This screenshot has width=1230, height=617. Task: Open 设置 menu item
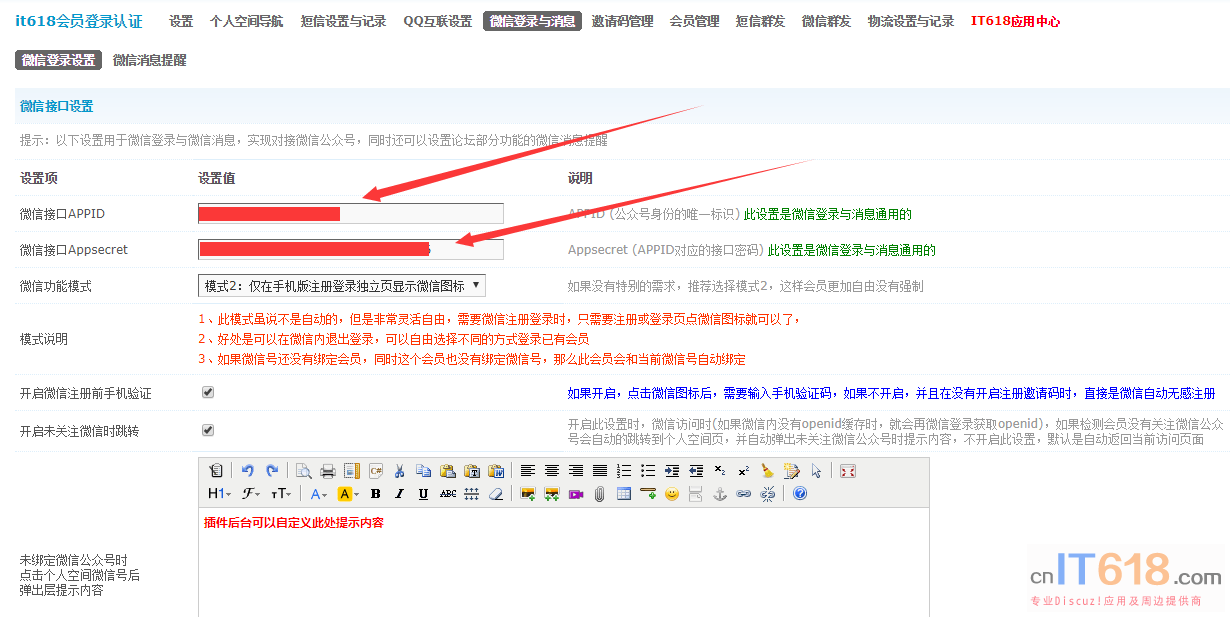point(181,21)
